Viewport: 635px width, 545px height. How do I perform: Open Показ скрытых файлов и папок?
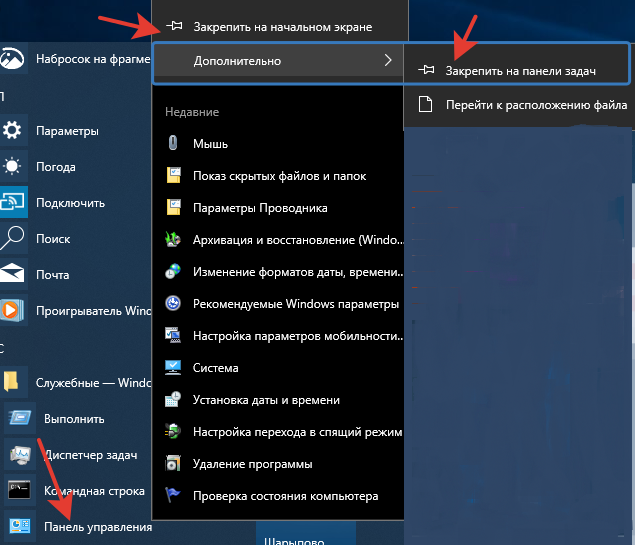pos(278,175)
